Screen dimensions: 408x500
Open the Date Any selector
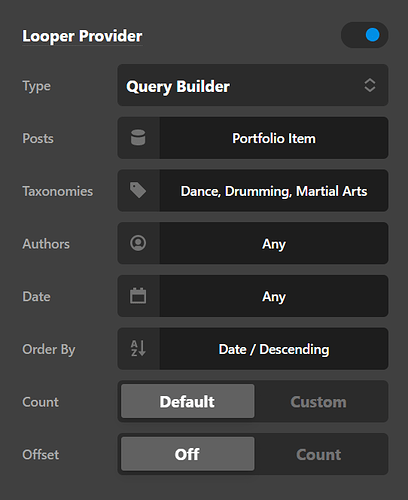coord(274,296)
